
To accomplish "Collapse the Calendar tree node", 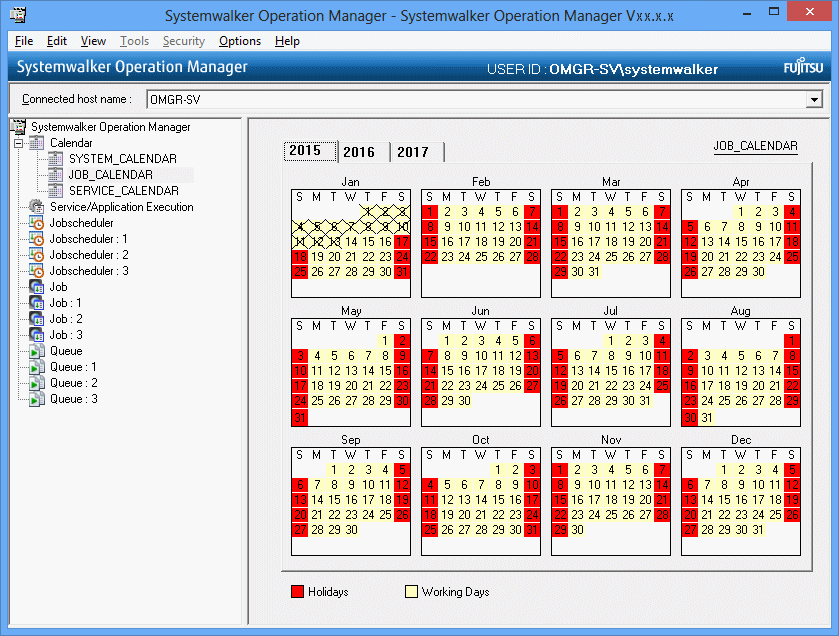I will pos(19,143).
